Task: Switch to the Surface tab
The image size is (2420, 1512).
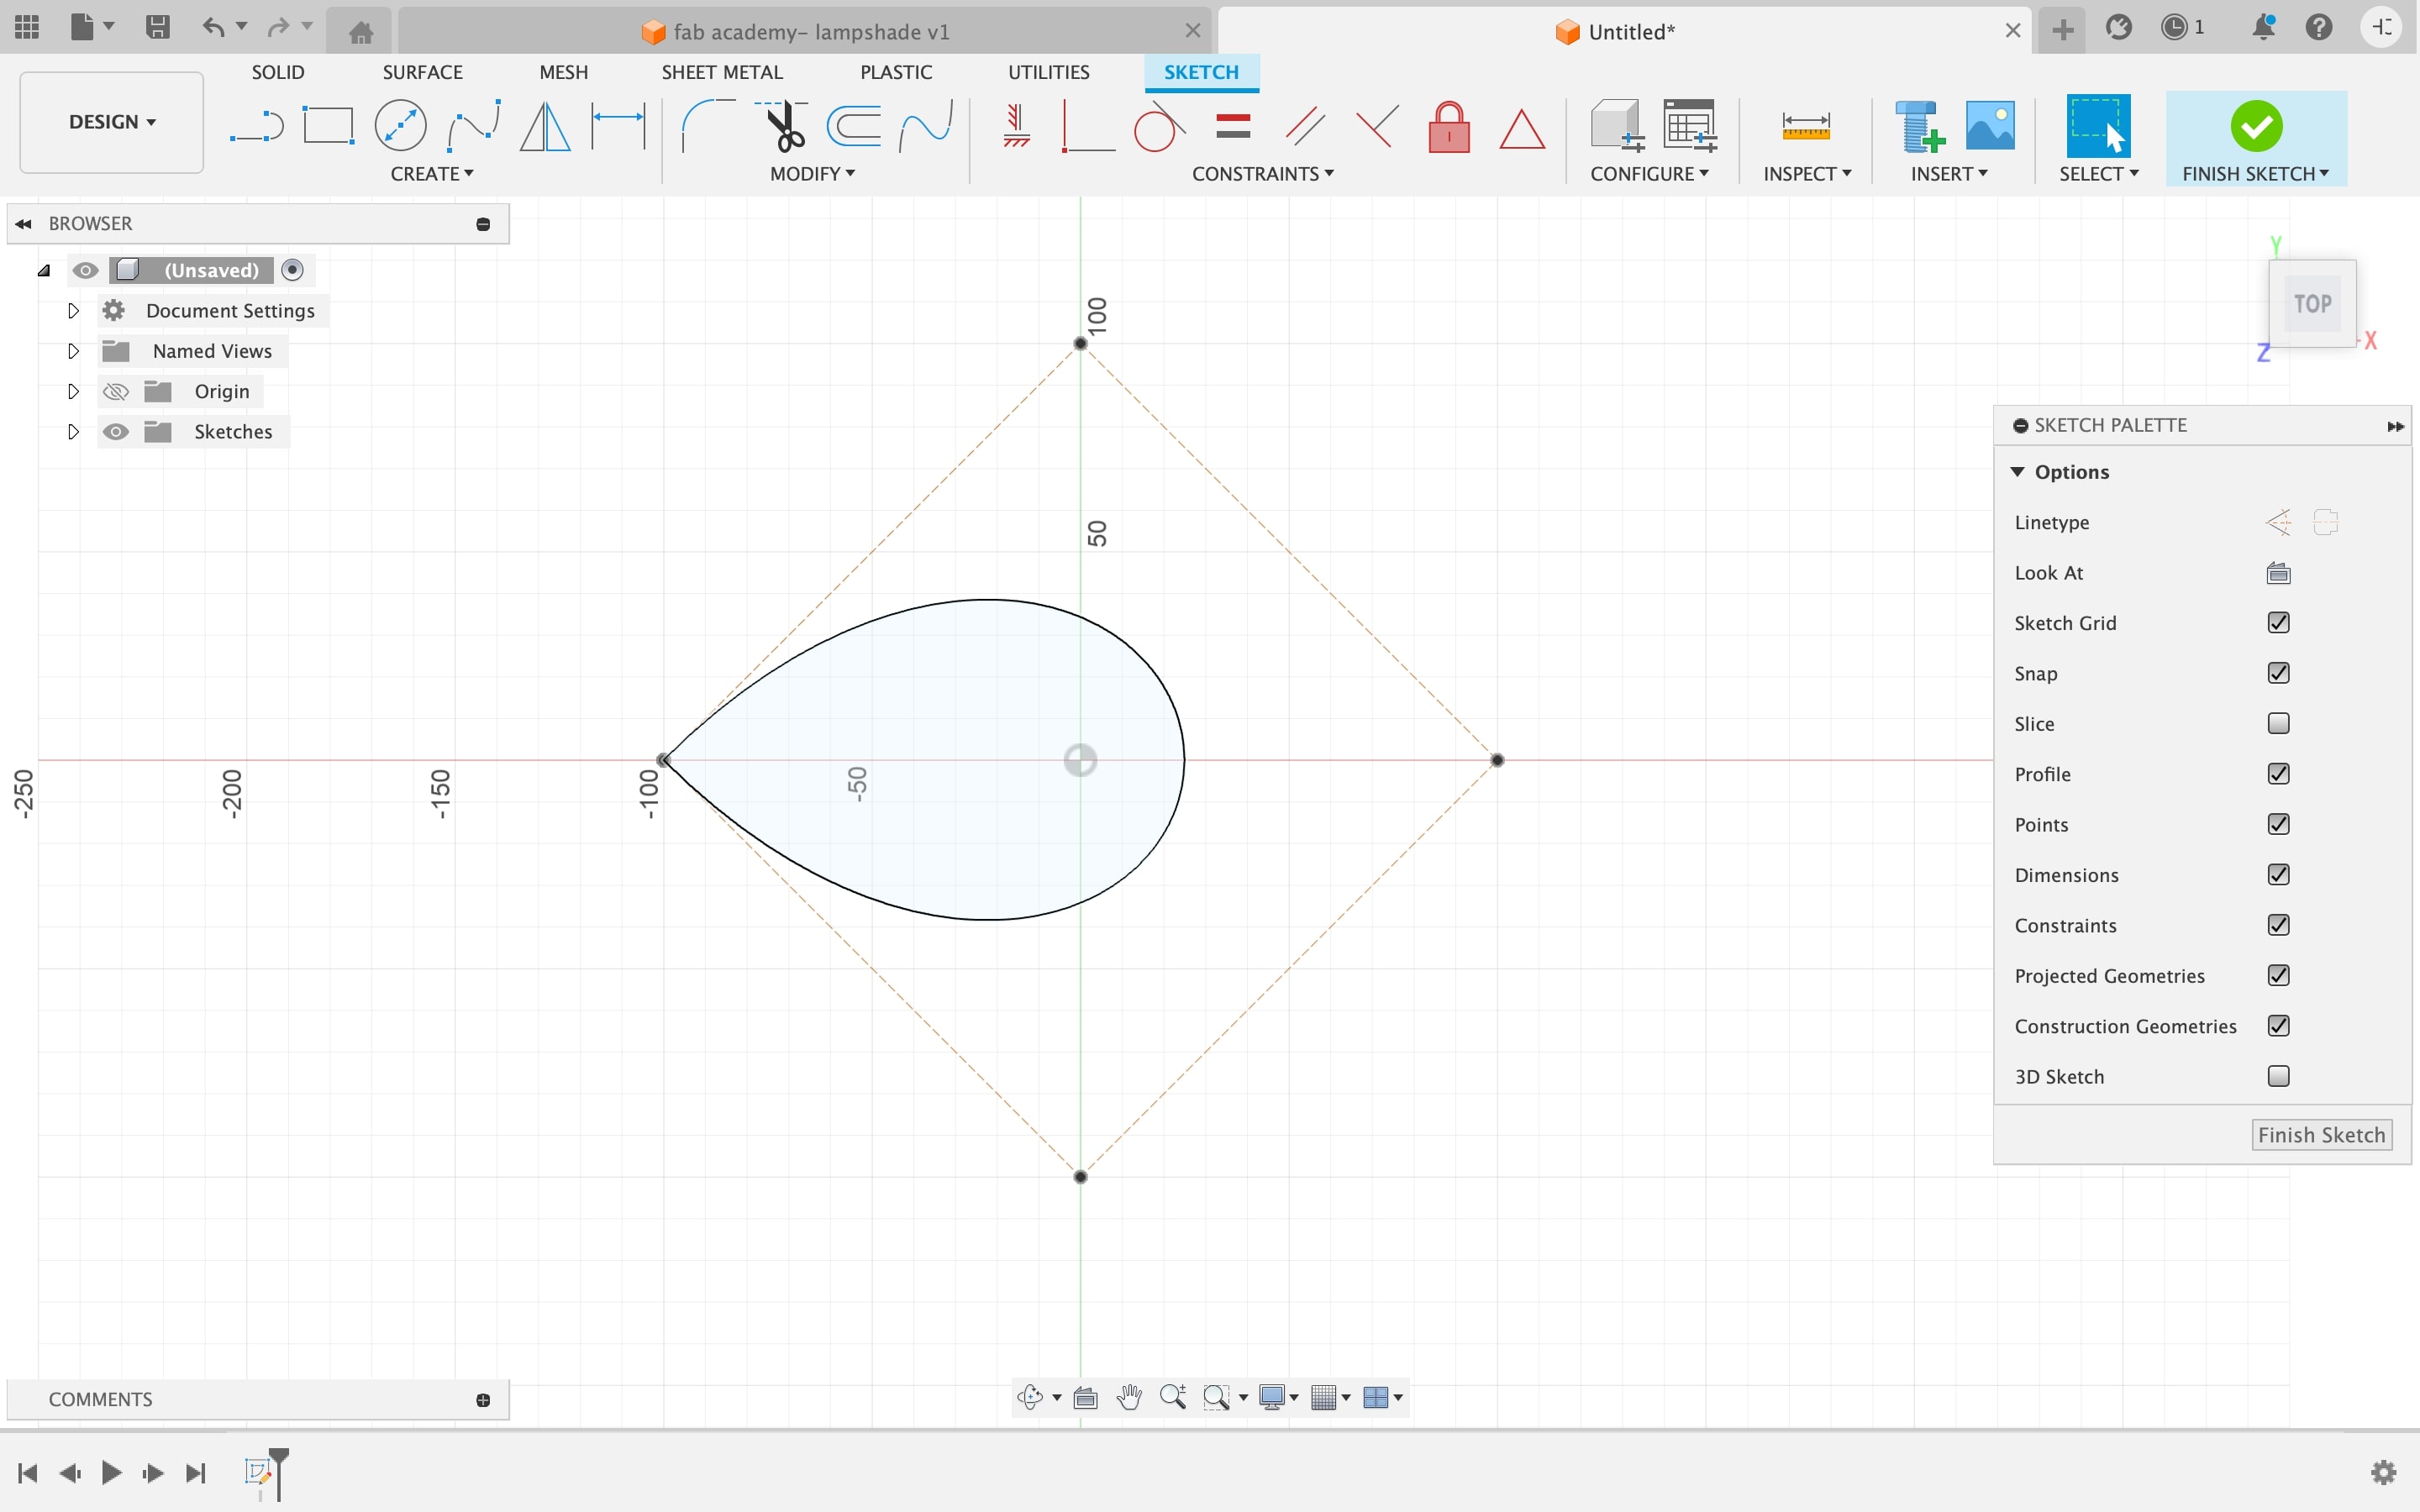Action: pos(422,71)
